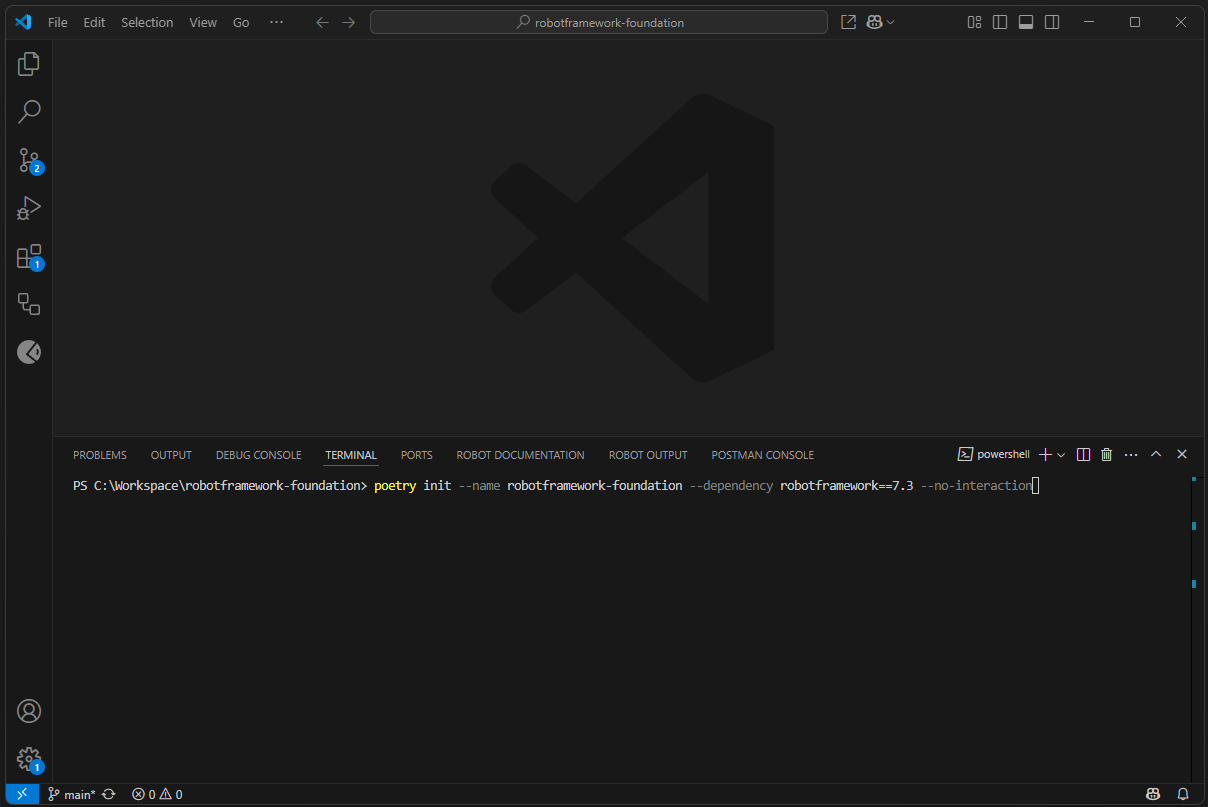
Task: Switch to the OUTPUT tab
Action: coord(171,455)
